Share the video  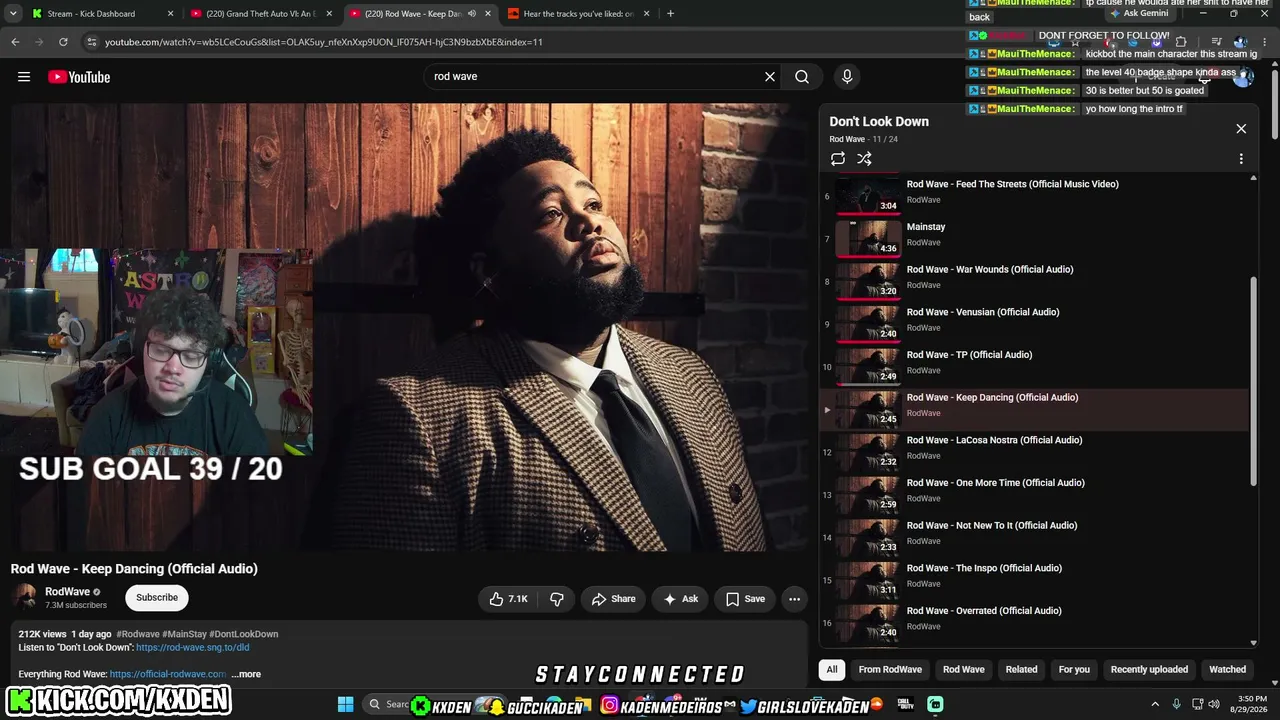[613, 599]
